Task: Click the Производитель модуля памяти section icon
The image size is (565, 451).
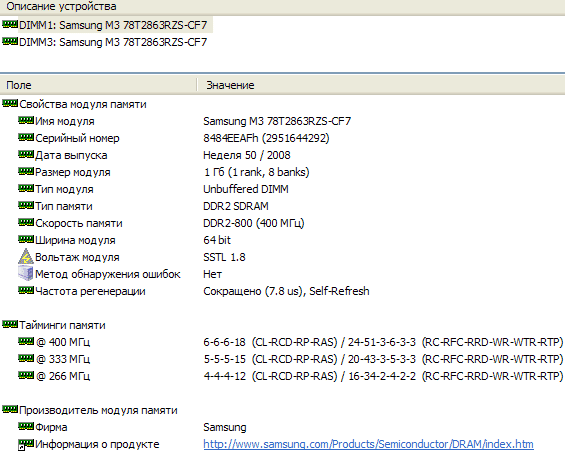Action: [x=10, y=410]
